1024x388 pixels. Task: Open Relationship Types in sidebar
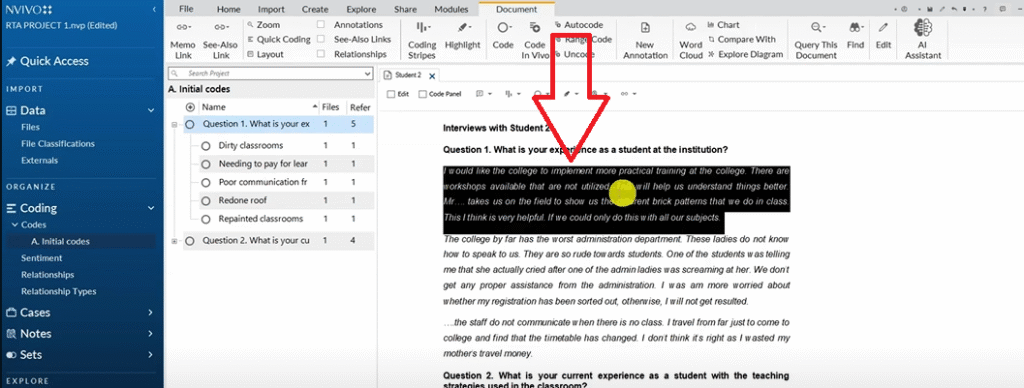tap(59, 291)
